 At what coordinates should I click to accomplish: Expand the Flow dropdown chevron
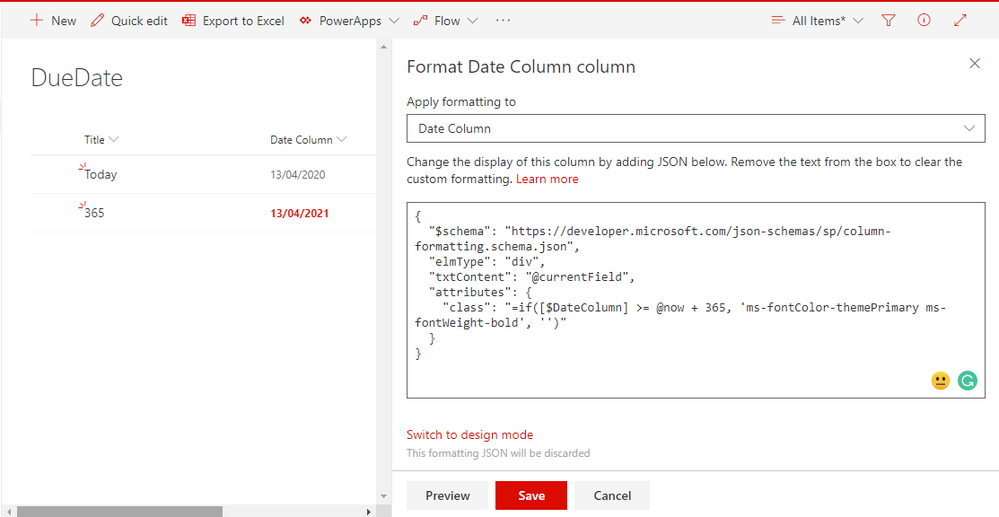click(472, 21)
